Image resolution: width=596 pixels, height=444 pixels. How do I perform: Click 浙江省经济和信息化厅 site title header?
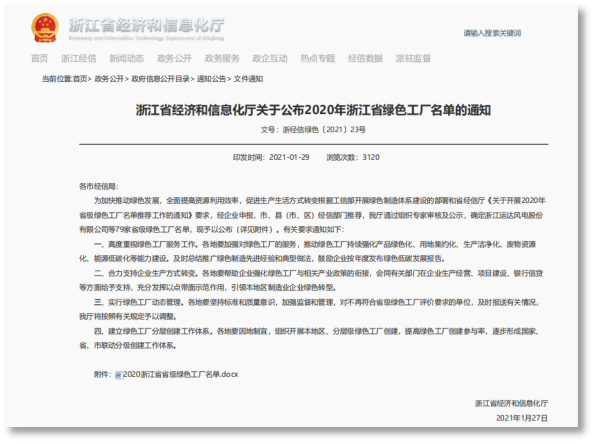[146, 25]
